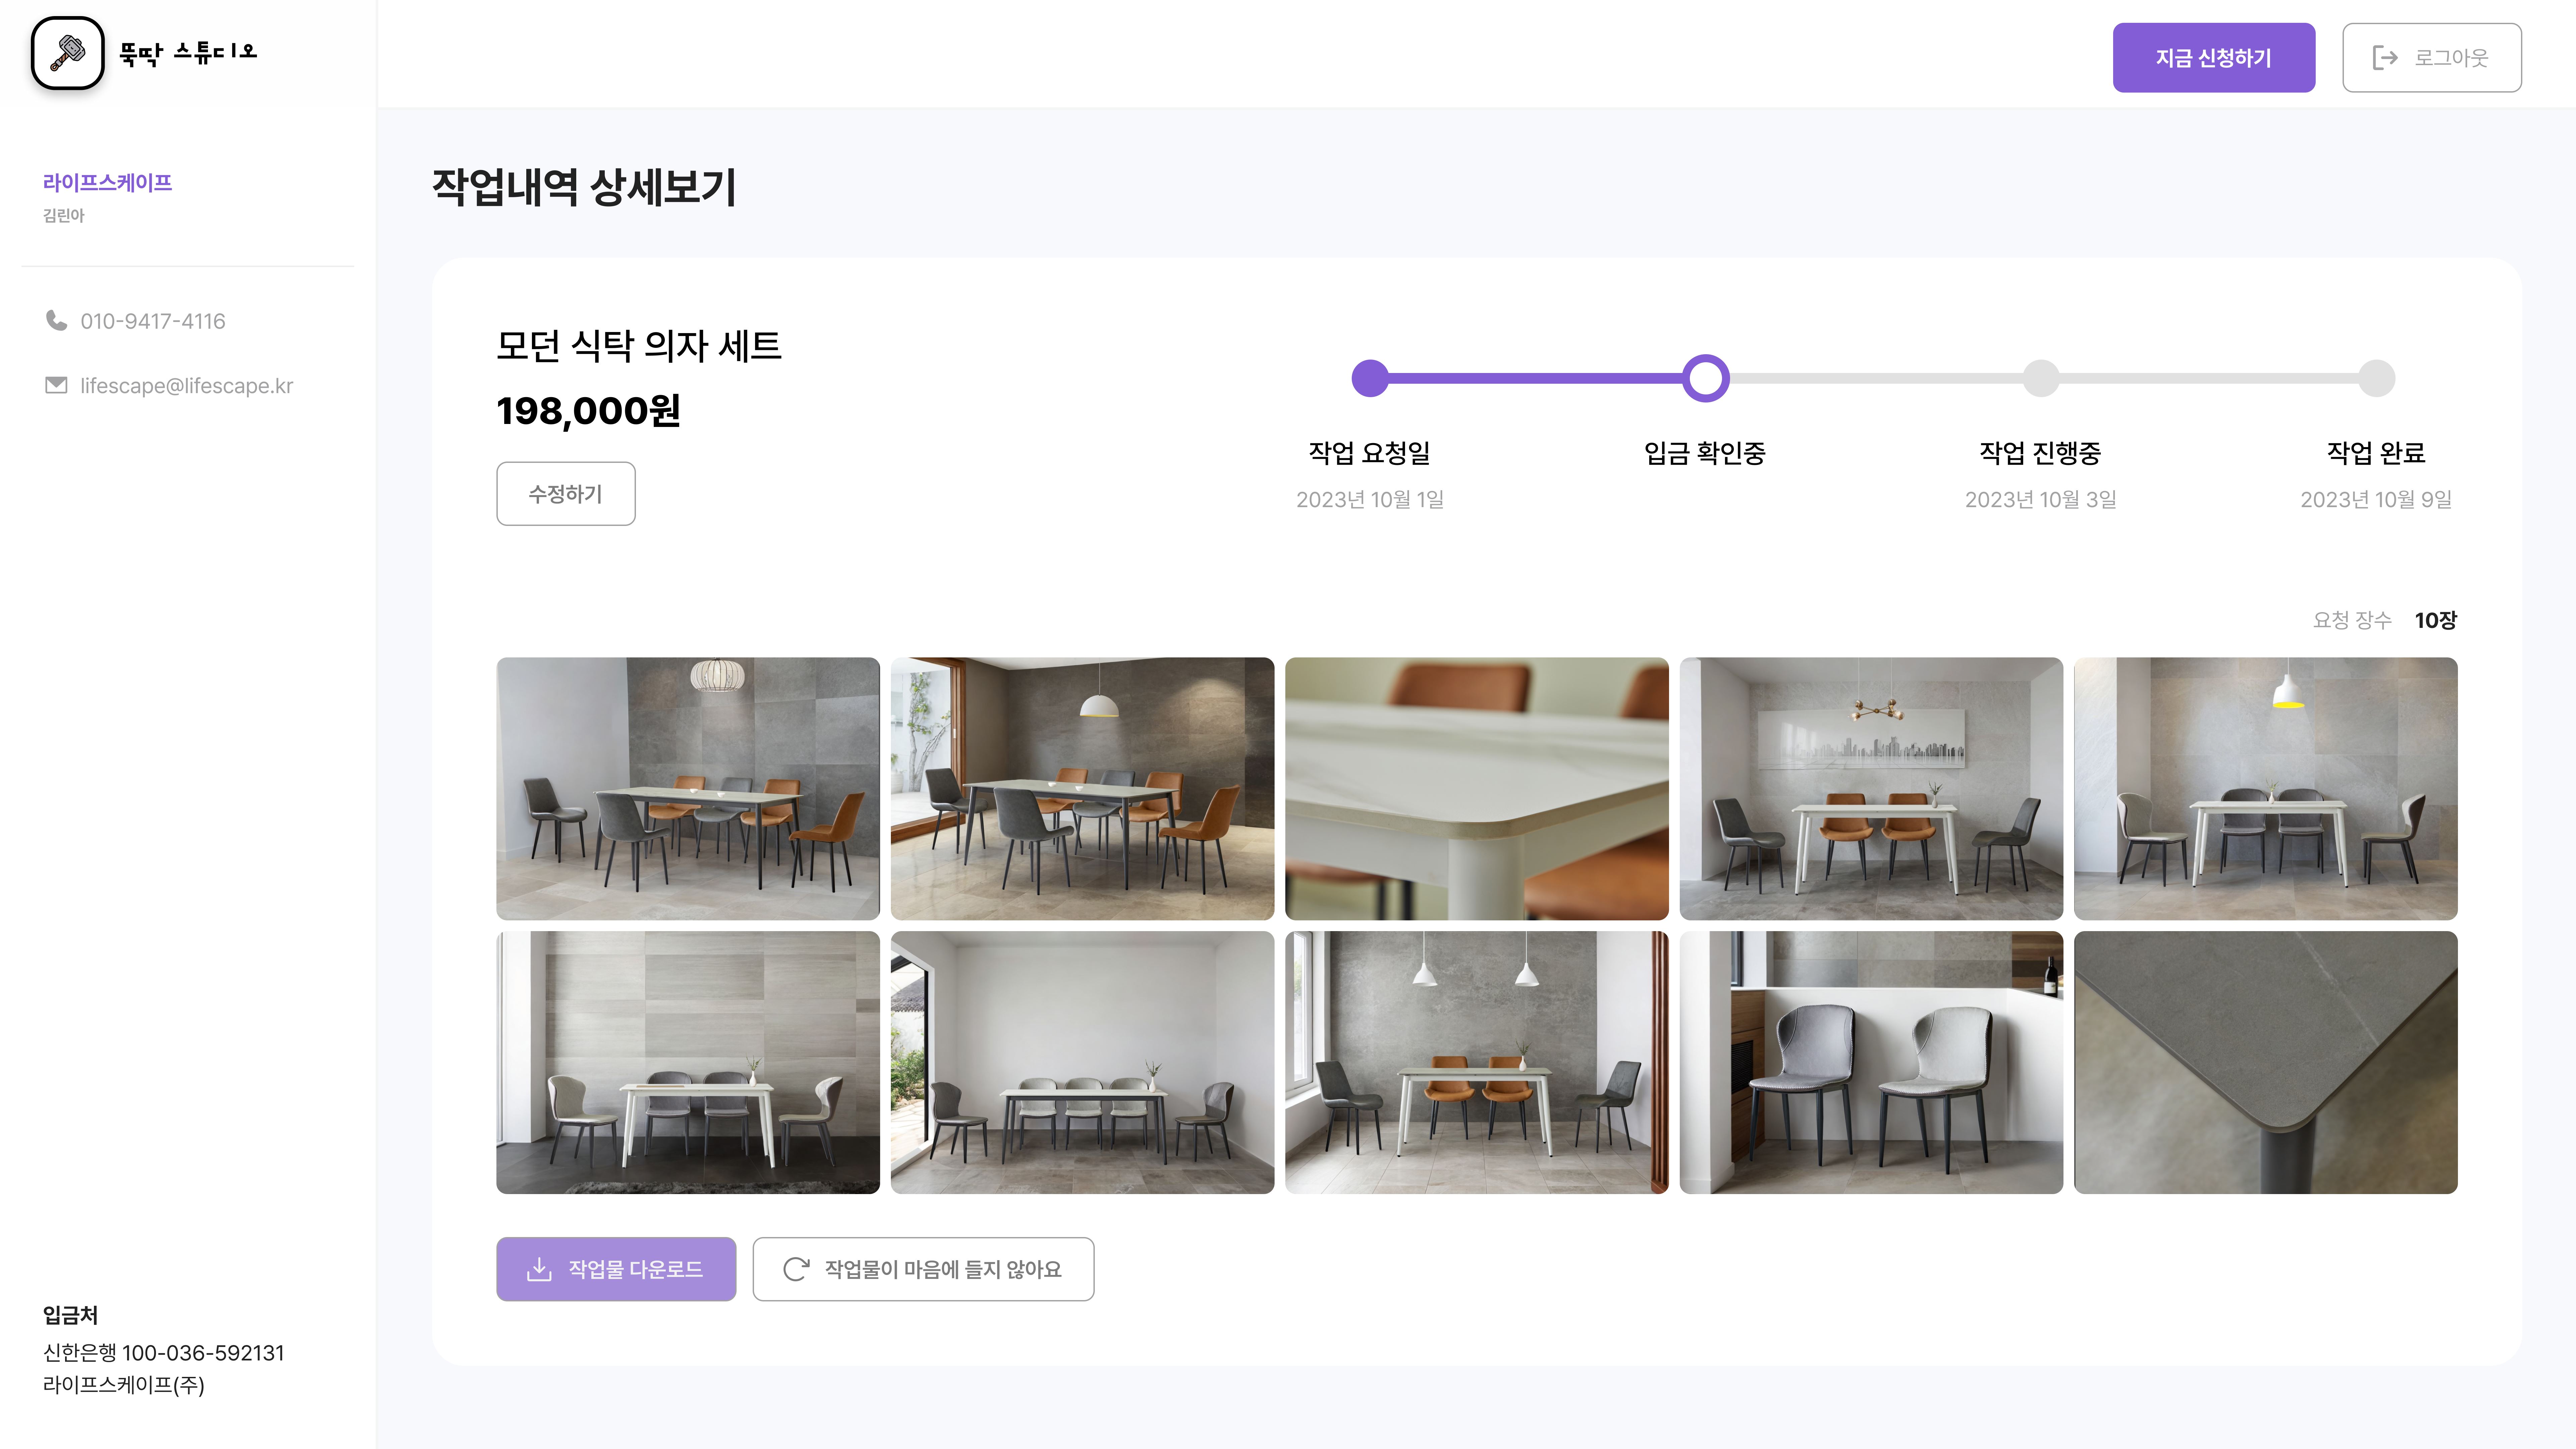Click the hammer logo icon
Viewport: 2576px width, 1449px height.
[67, 53]
